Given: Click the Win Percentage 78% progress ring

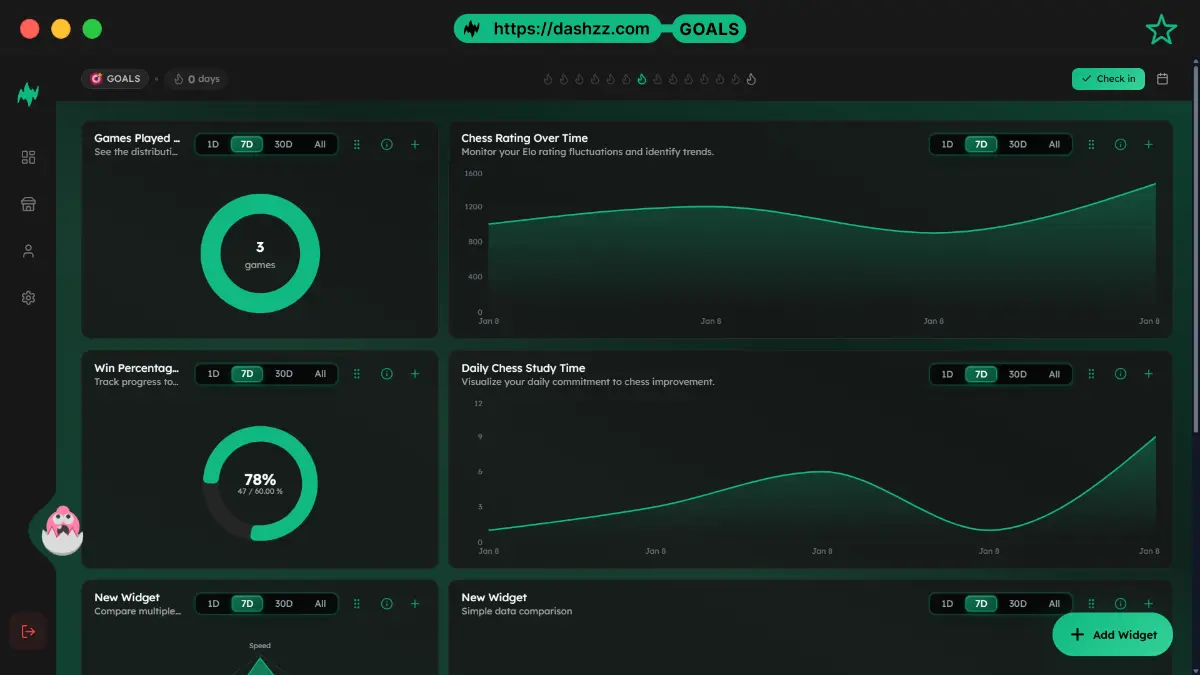Looking at the screenshot, I should [260, 483].
